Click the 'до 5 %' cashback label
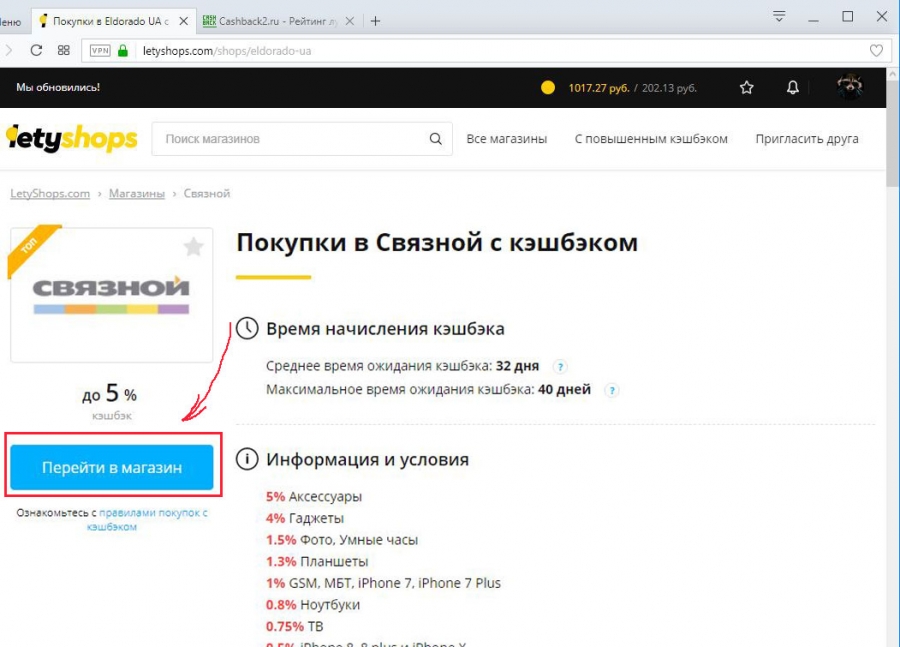This screenshot has width=900, height=647. (x=110, y=394)
